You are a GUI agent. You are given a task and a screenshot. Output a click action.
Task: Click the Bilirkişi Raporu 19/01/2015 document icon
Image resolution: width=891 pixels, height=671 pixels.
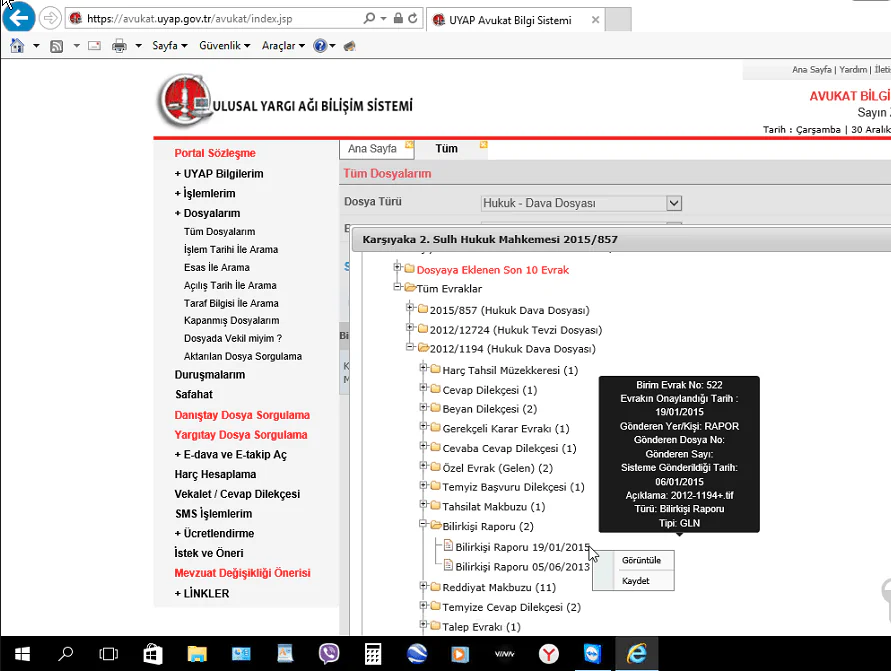pos(448,546)
